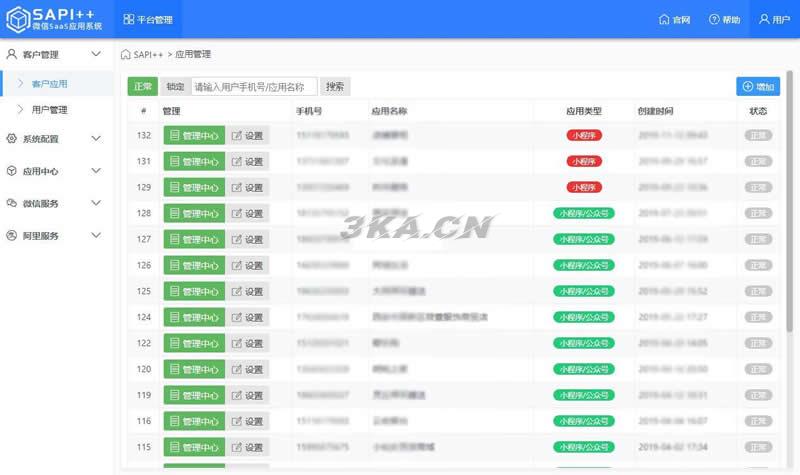Click the phone number/app name search field
800x475 pixels.
click(x=254, y=87)
